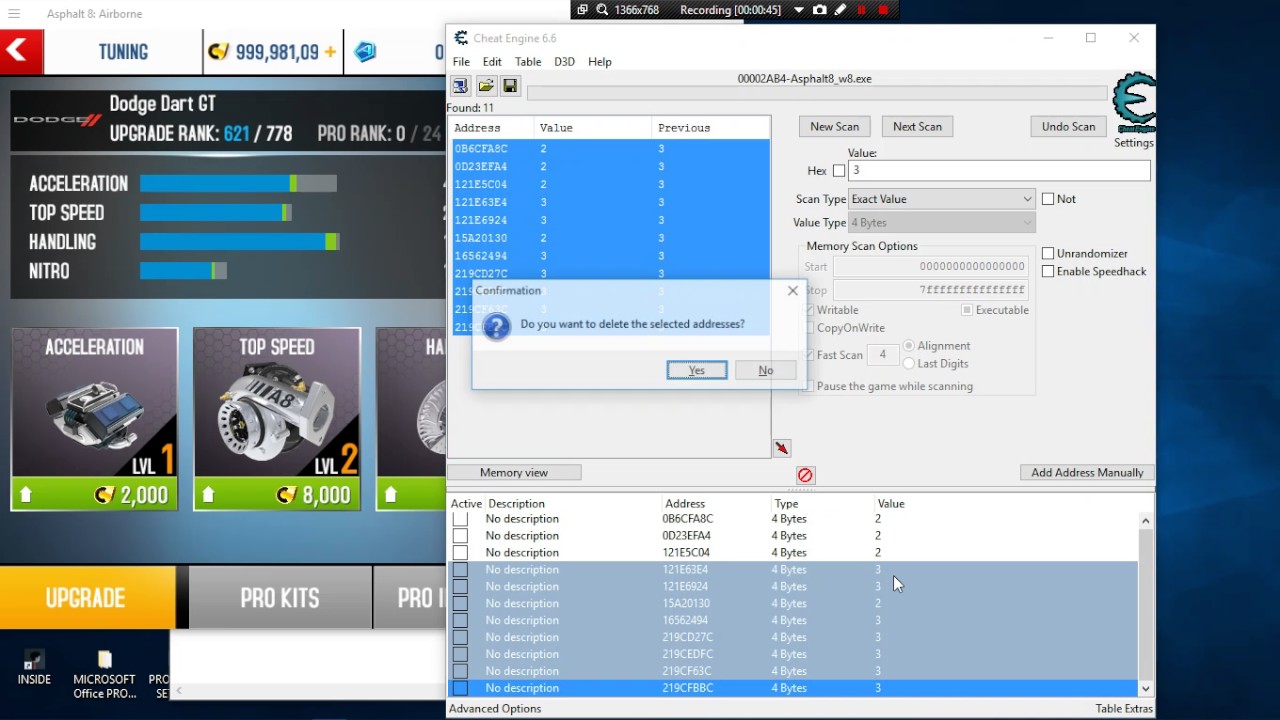
Task: Open the Microsoft Office PRO desktop folder
Action: click(x=104, y=675)
